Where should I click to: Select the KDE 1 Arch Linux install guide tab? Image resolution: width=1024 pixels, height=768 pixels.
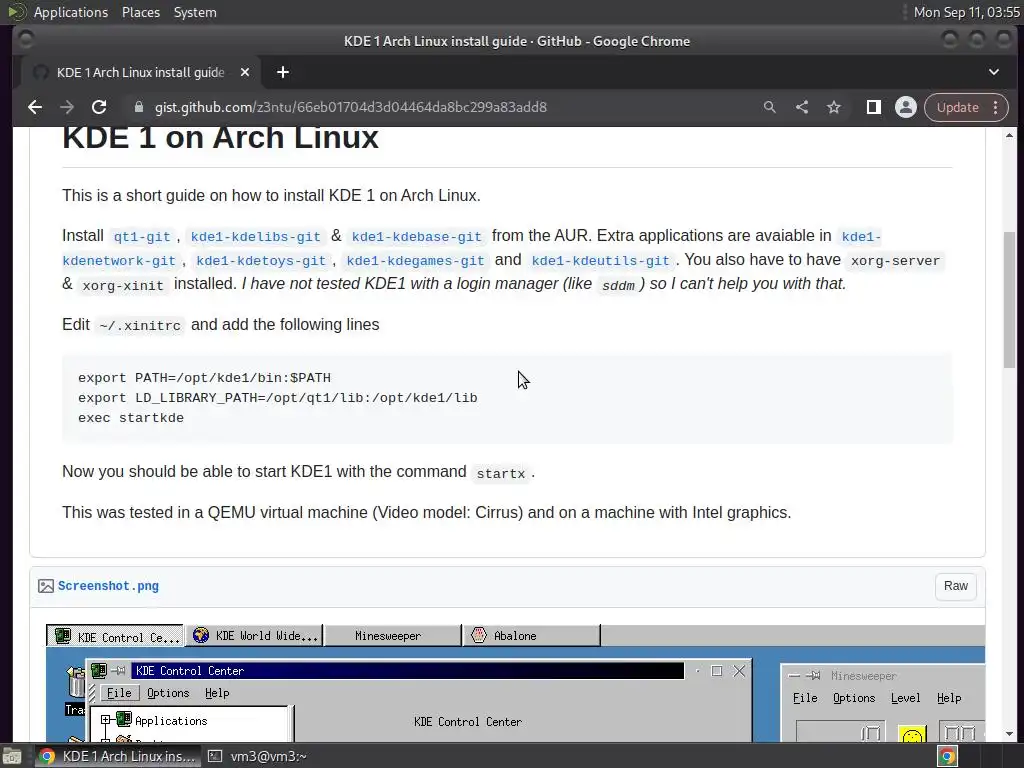point(140,72)
